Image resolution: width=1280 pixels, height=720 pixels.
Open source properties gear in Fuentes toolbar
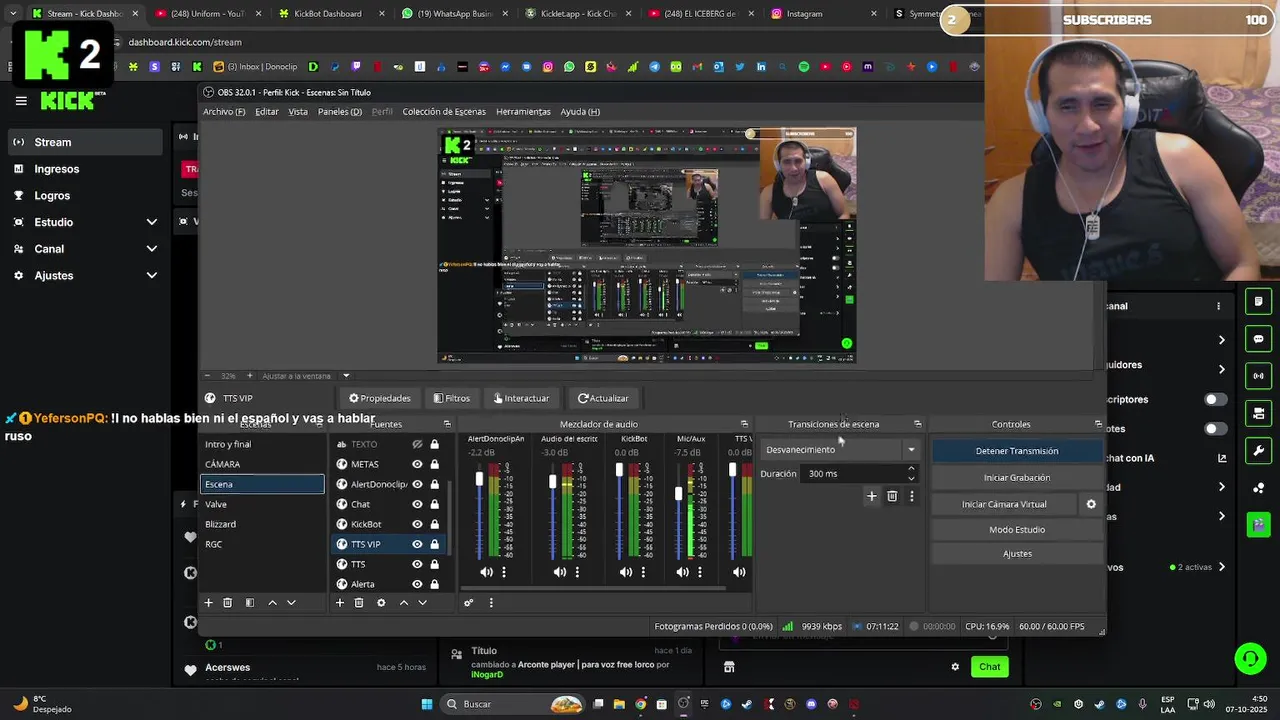381,603
